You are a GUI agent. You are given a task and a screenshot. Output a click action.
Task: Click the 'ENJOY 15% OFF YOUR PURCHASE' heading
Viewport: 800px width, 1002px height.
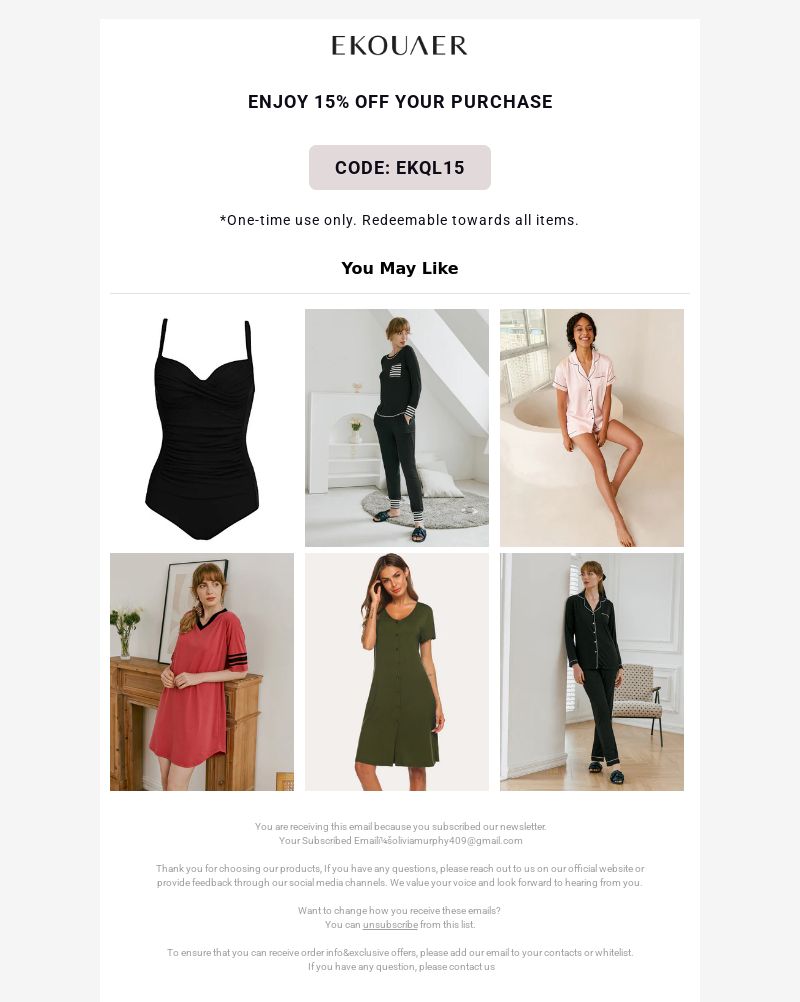pyautogui.click(x=400, y=102)
